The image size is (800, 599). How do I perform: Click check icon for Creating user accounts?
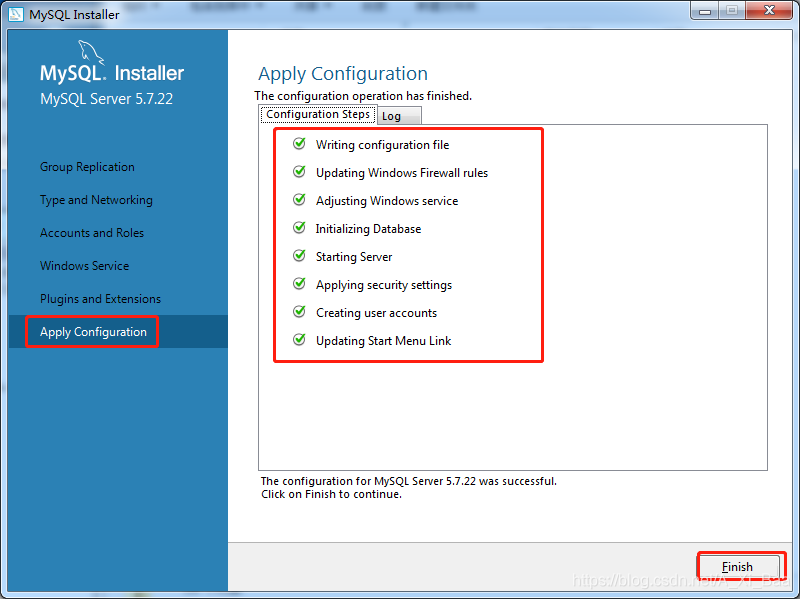point(299,312)
